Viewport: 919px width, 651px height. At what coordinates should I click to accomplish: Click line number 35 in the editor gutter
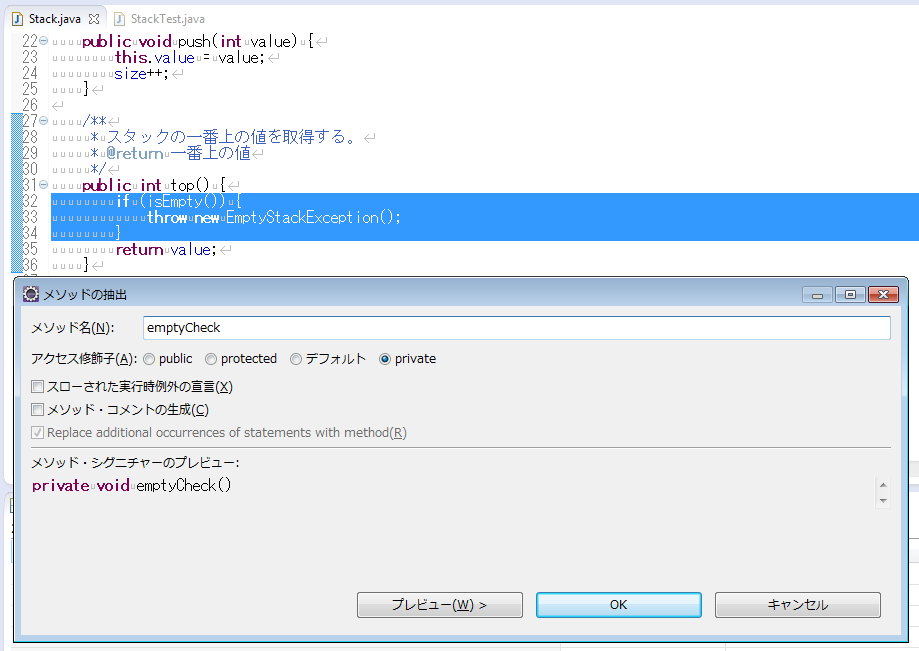tap(30, 250)
